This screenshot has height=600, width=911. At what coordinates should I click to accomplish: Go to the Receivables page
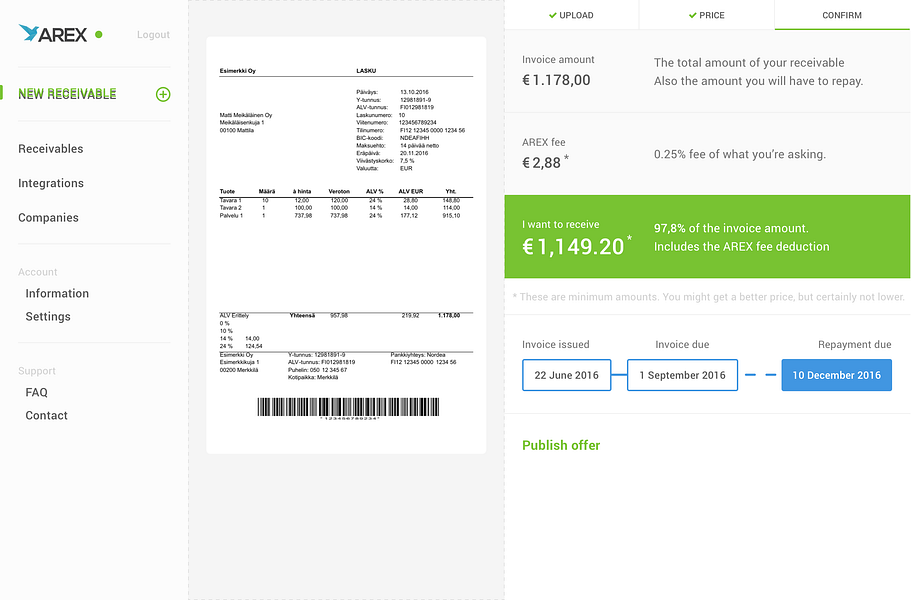(51, 149)
